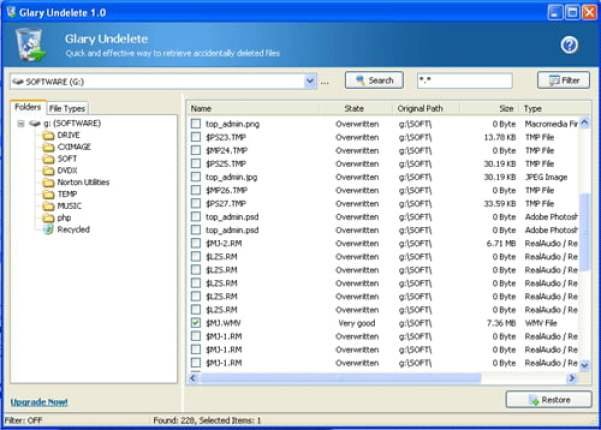601x430 pixels.
Task: Open the SOFTWARE (G:) drive dropdown
Action: 310,81
